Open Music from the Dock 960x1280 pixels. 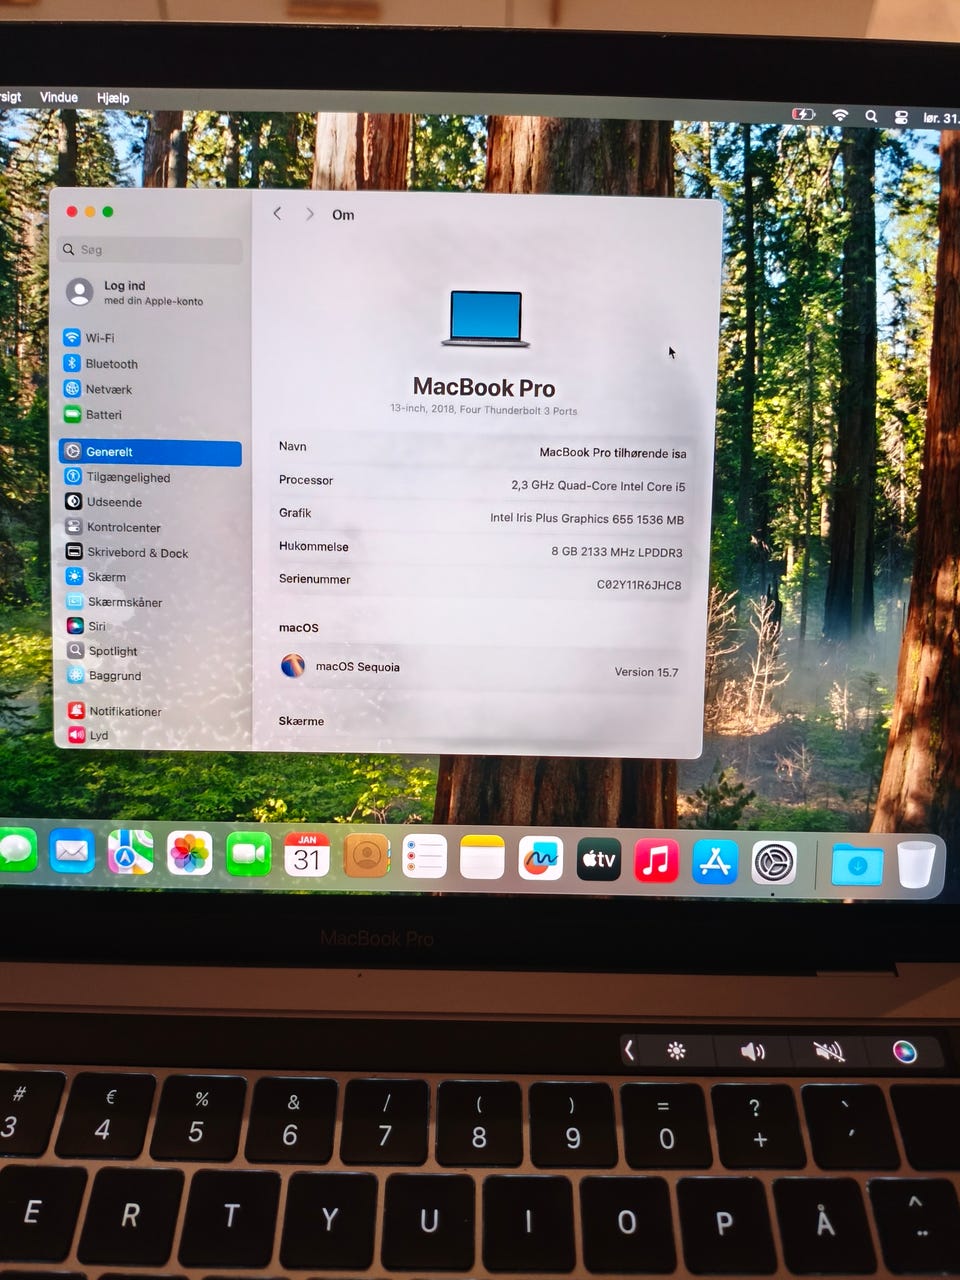[656, 860]
